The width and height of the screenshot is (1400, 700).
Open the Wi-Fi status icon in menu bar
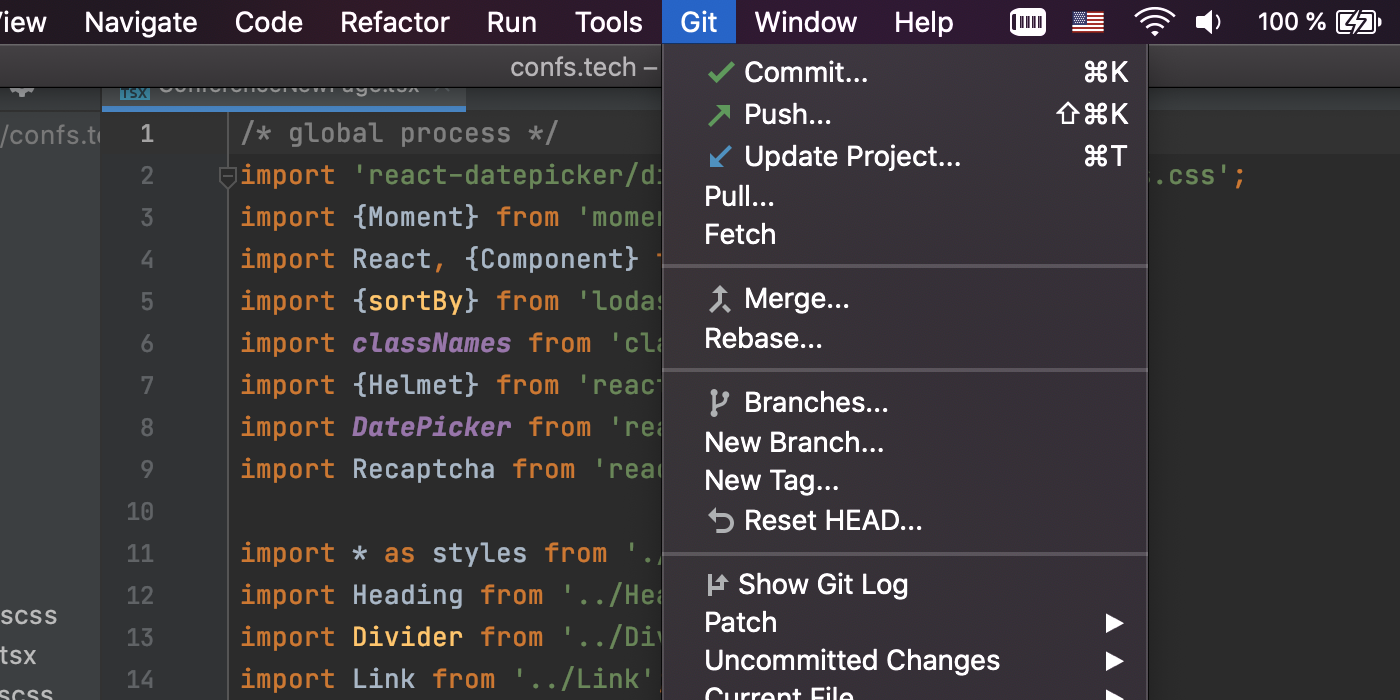point(1154,22)
